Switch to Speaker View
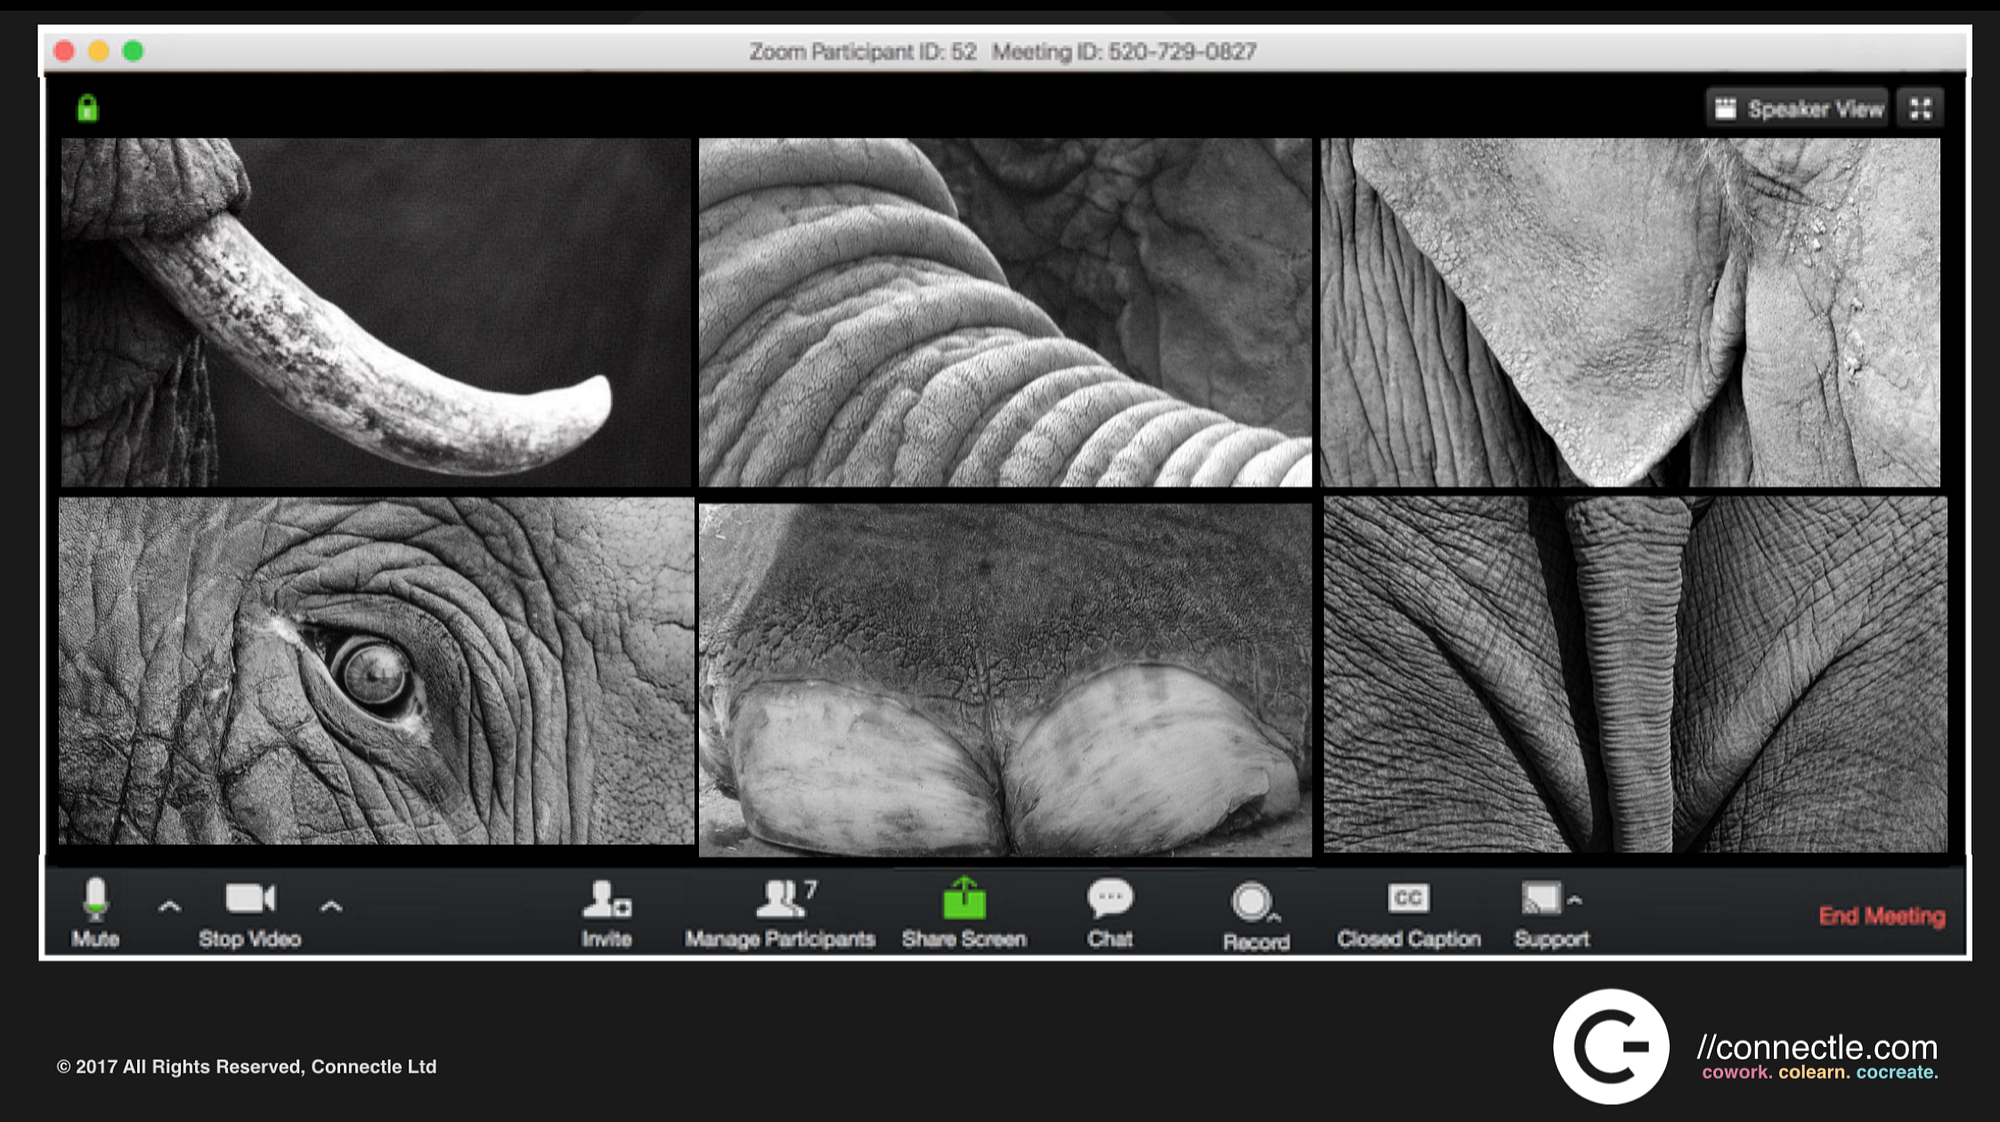 [1798, 109]
